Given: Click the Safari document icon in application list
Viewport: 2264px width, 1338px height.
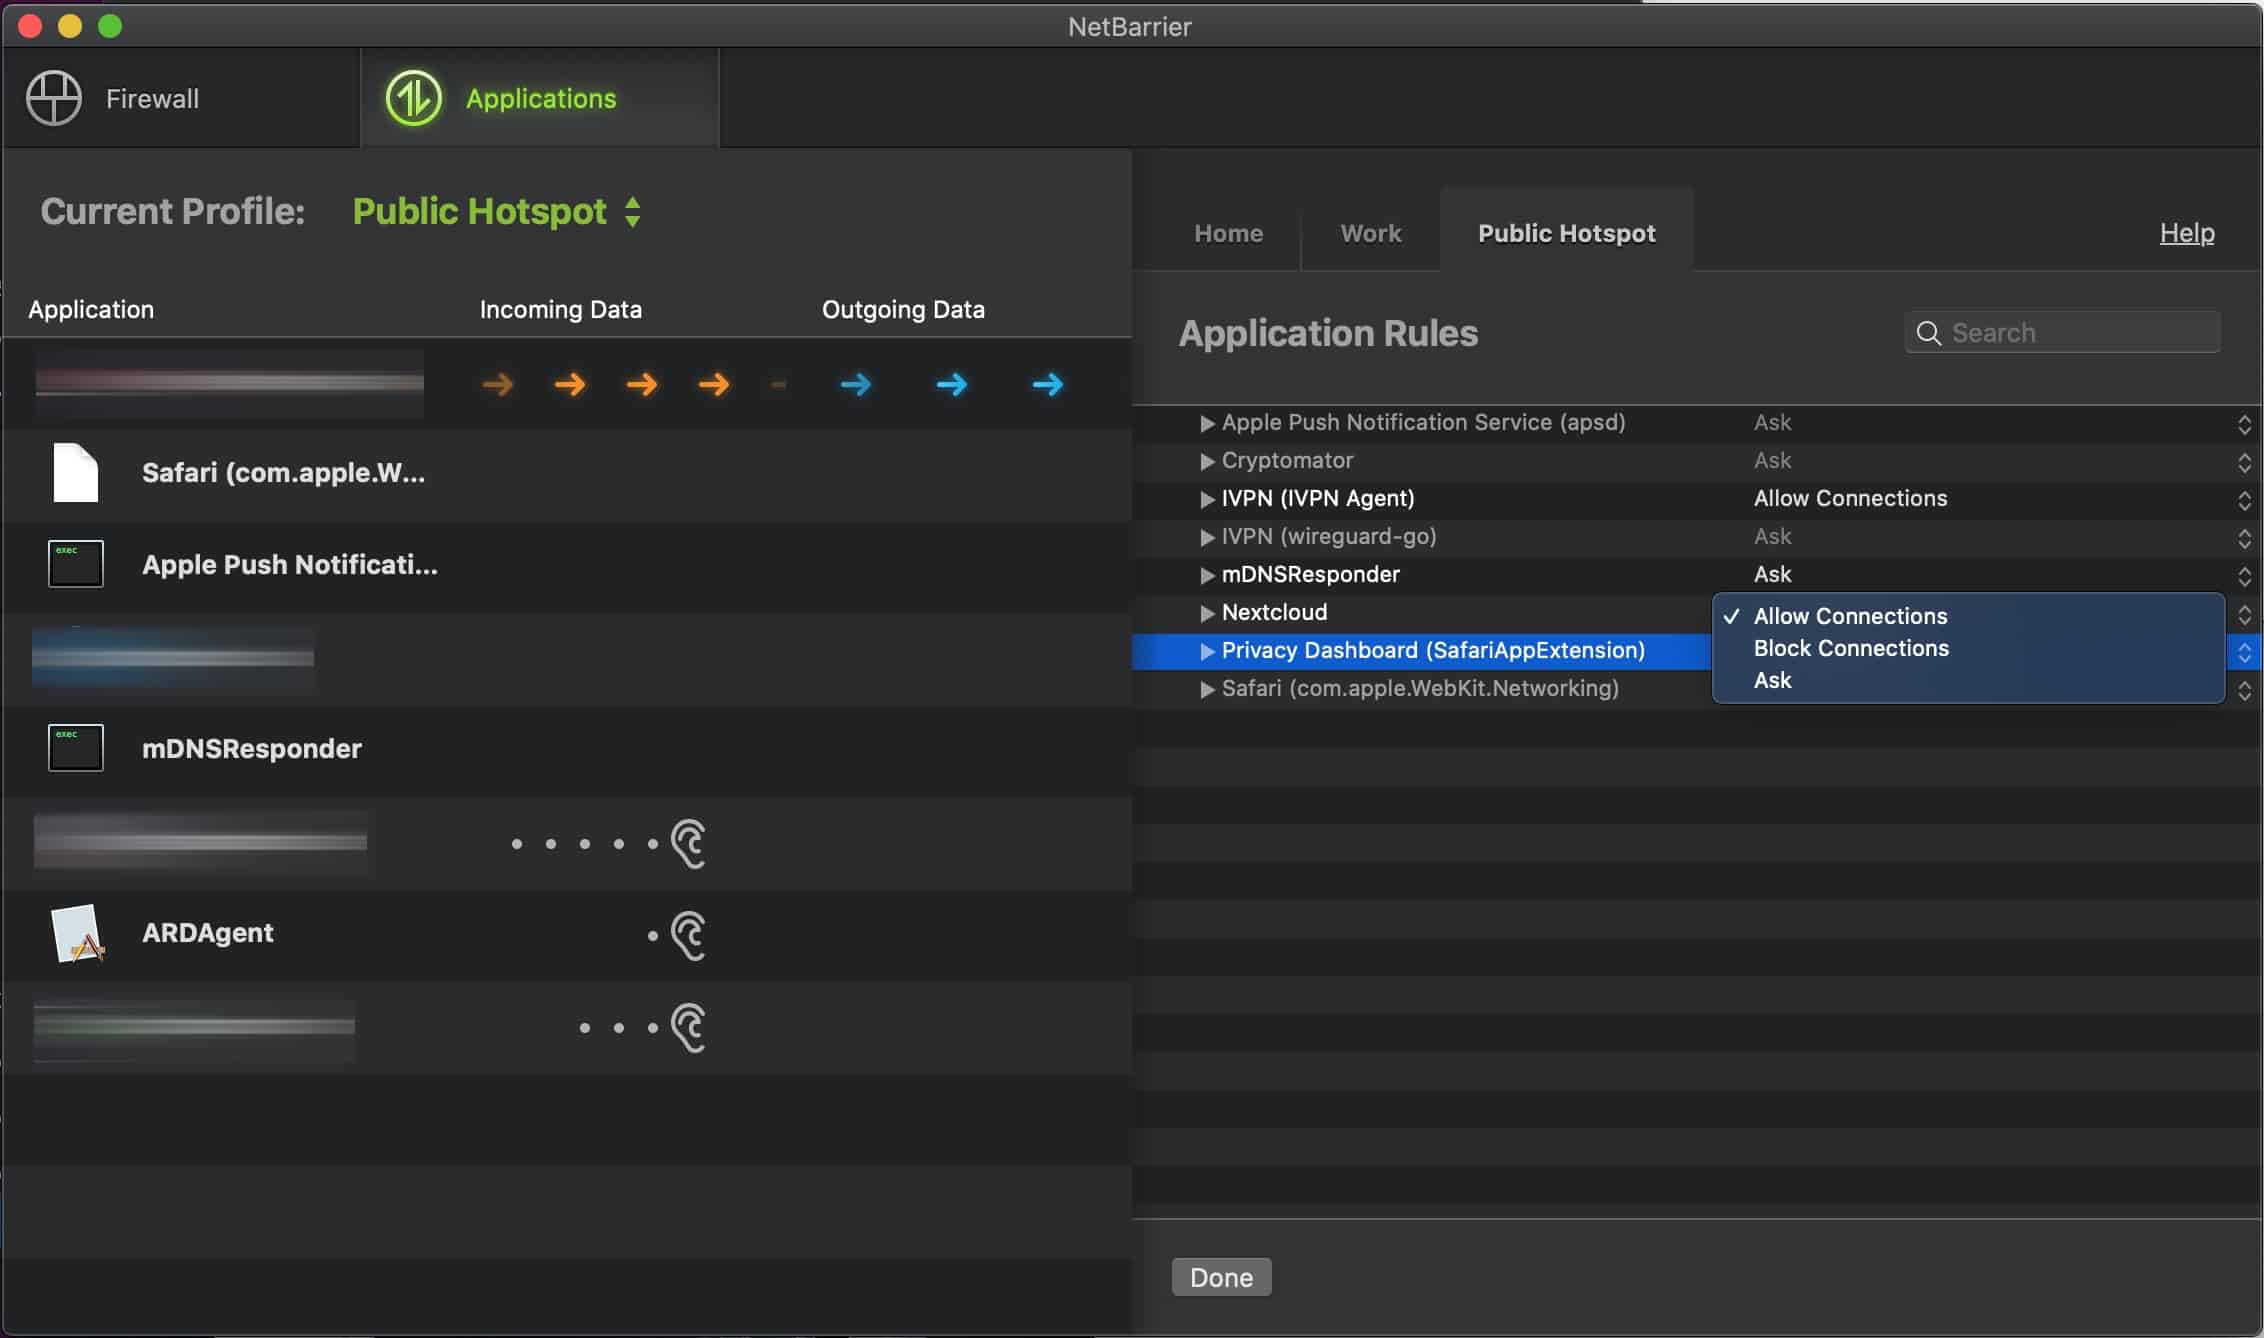Looking at the screenshot, I should [76, 472].
